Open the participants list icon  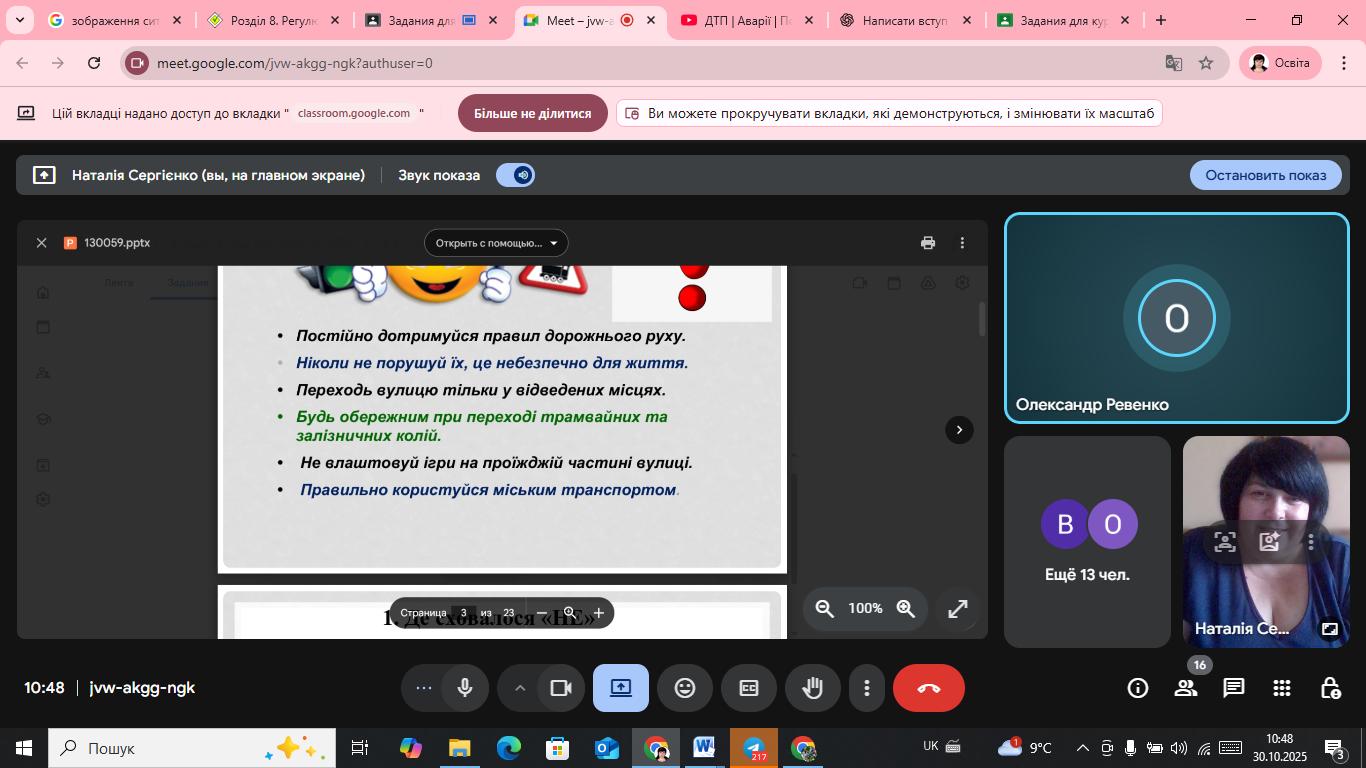pyautogui.click(x=1186, y=688)
